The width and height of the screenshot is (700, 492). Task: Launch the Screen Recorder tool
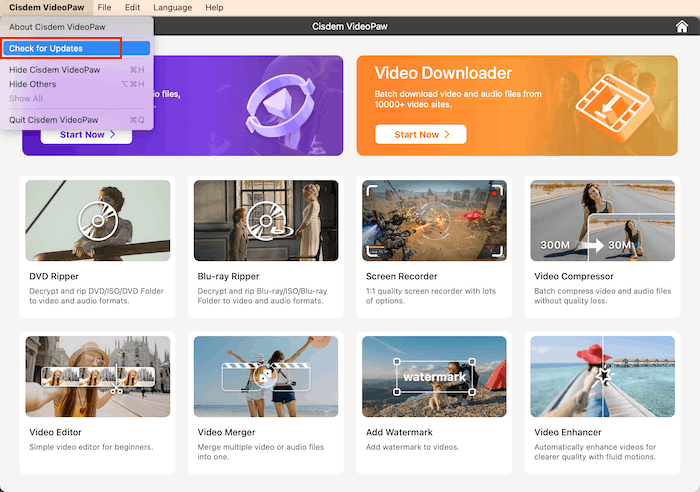(434, 221)
